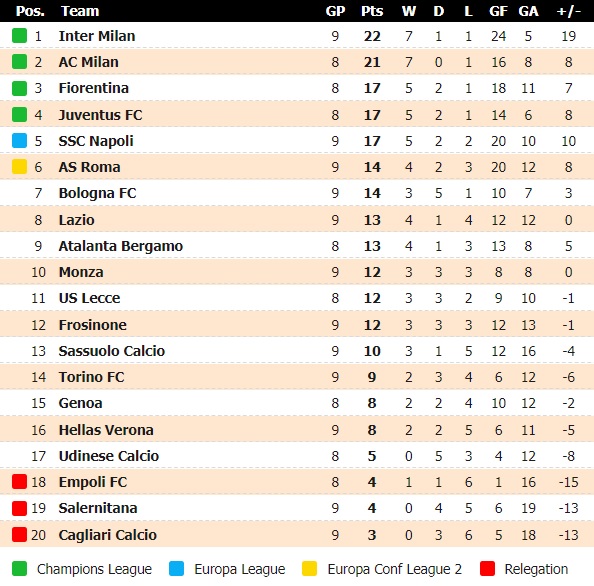Select the Sassuolo Calcio team name
Image resolution: width=594 pixels, height=586 pixels.
pos(112,351)
